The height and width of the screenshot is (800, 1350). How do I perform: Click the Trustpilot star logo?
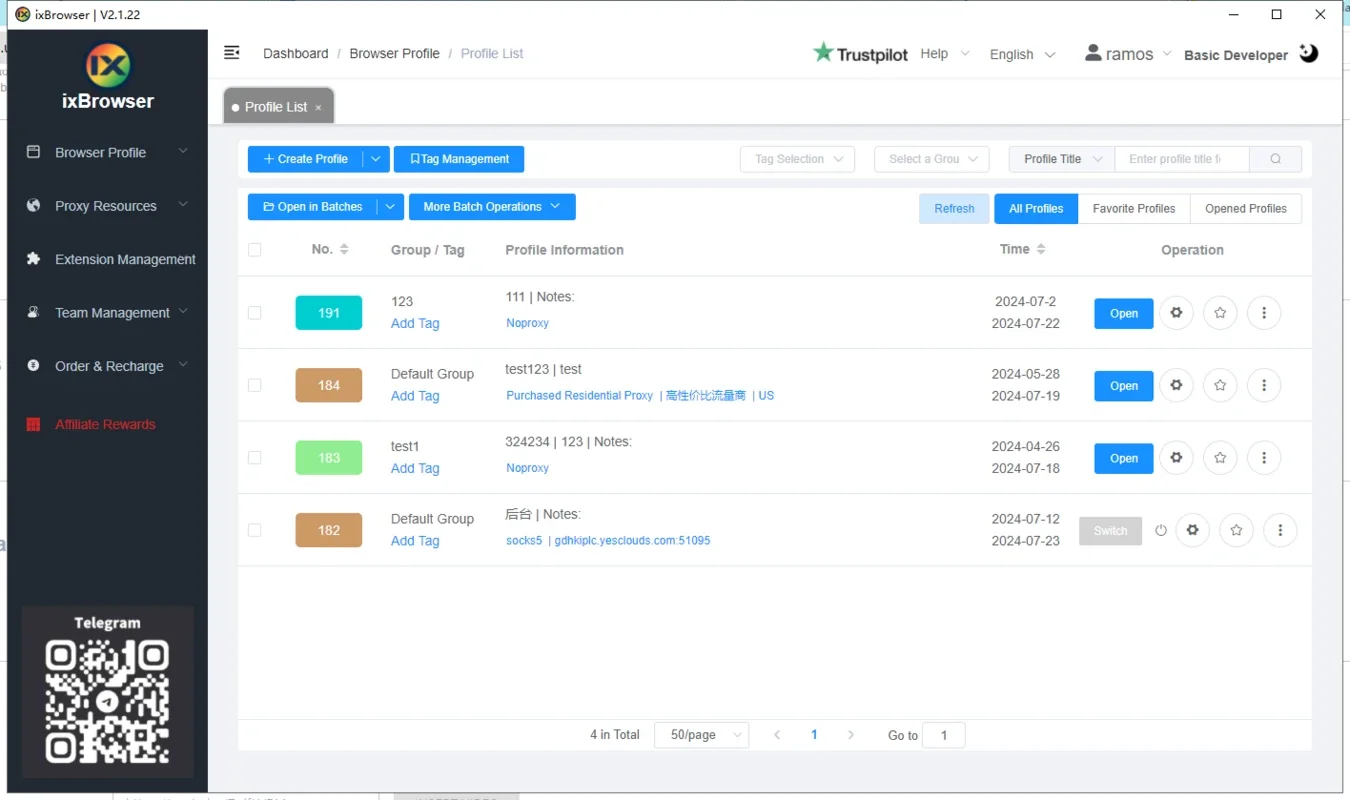coord(823,52)
